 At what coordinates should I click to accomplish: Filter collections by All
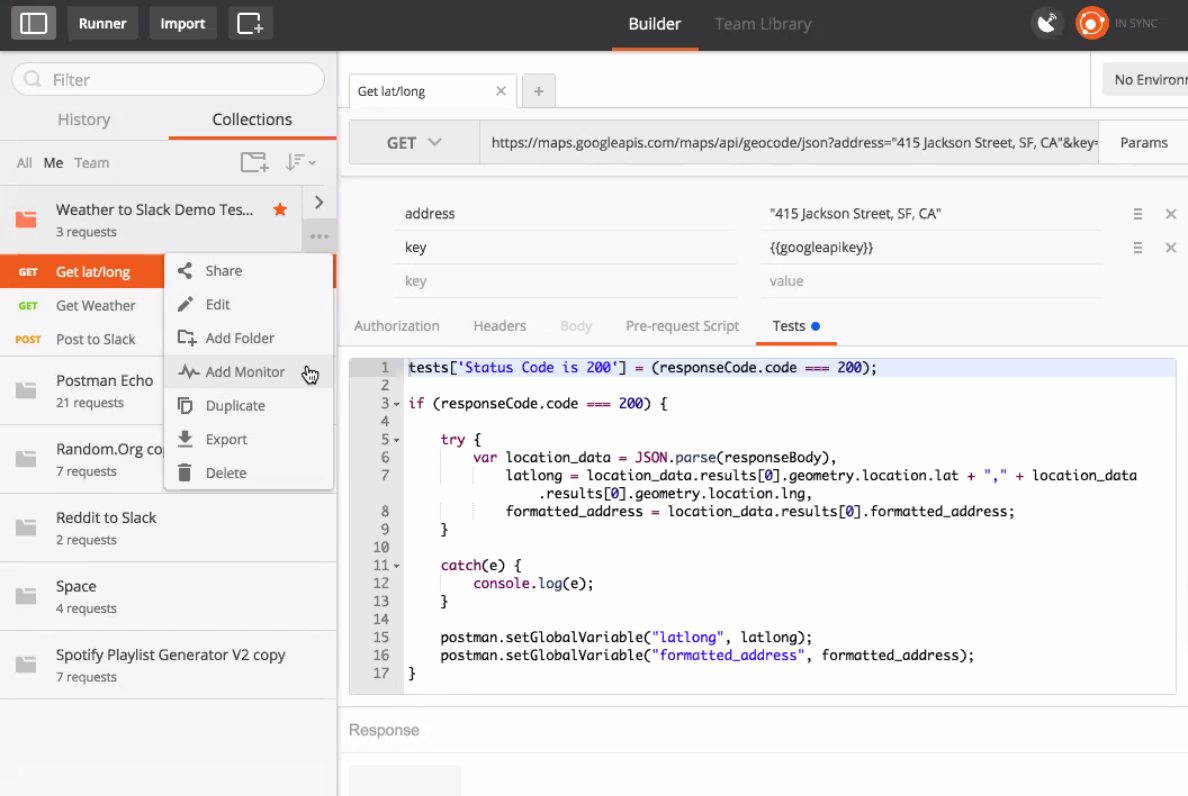tap(24, 163)
